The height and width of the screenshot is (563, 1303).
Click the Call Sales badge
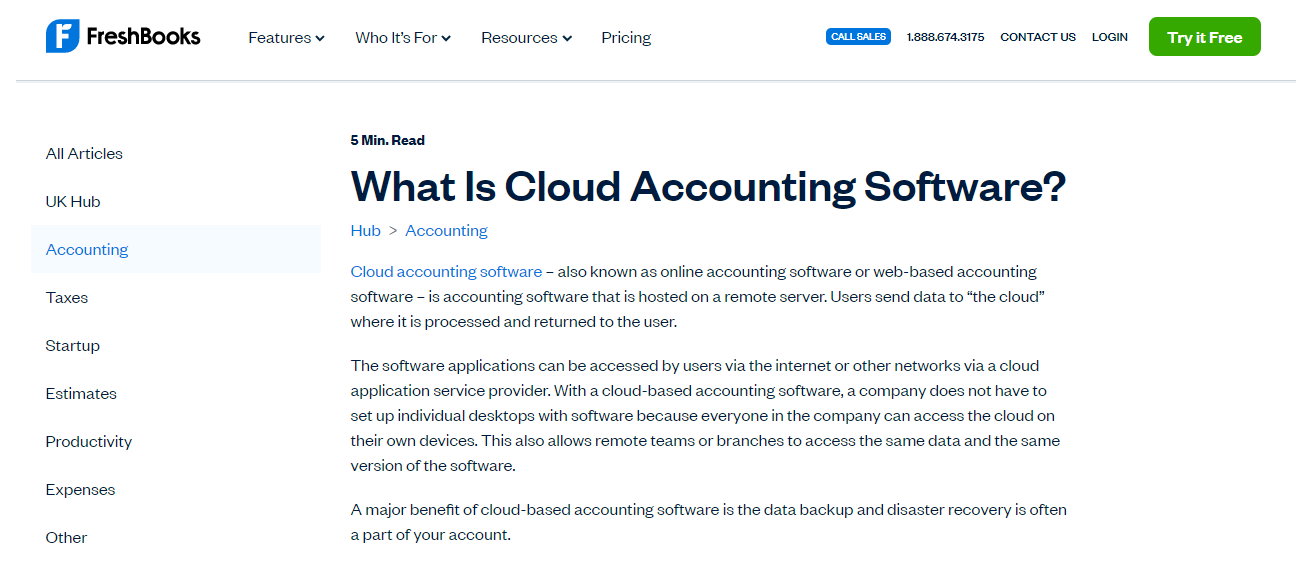click(858, 37)
